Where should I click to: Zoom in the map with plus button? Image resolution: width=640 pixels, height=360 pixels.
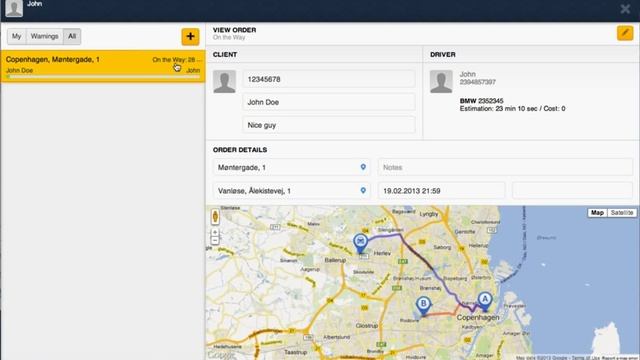pyautogui.click(x=215, y=233)
